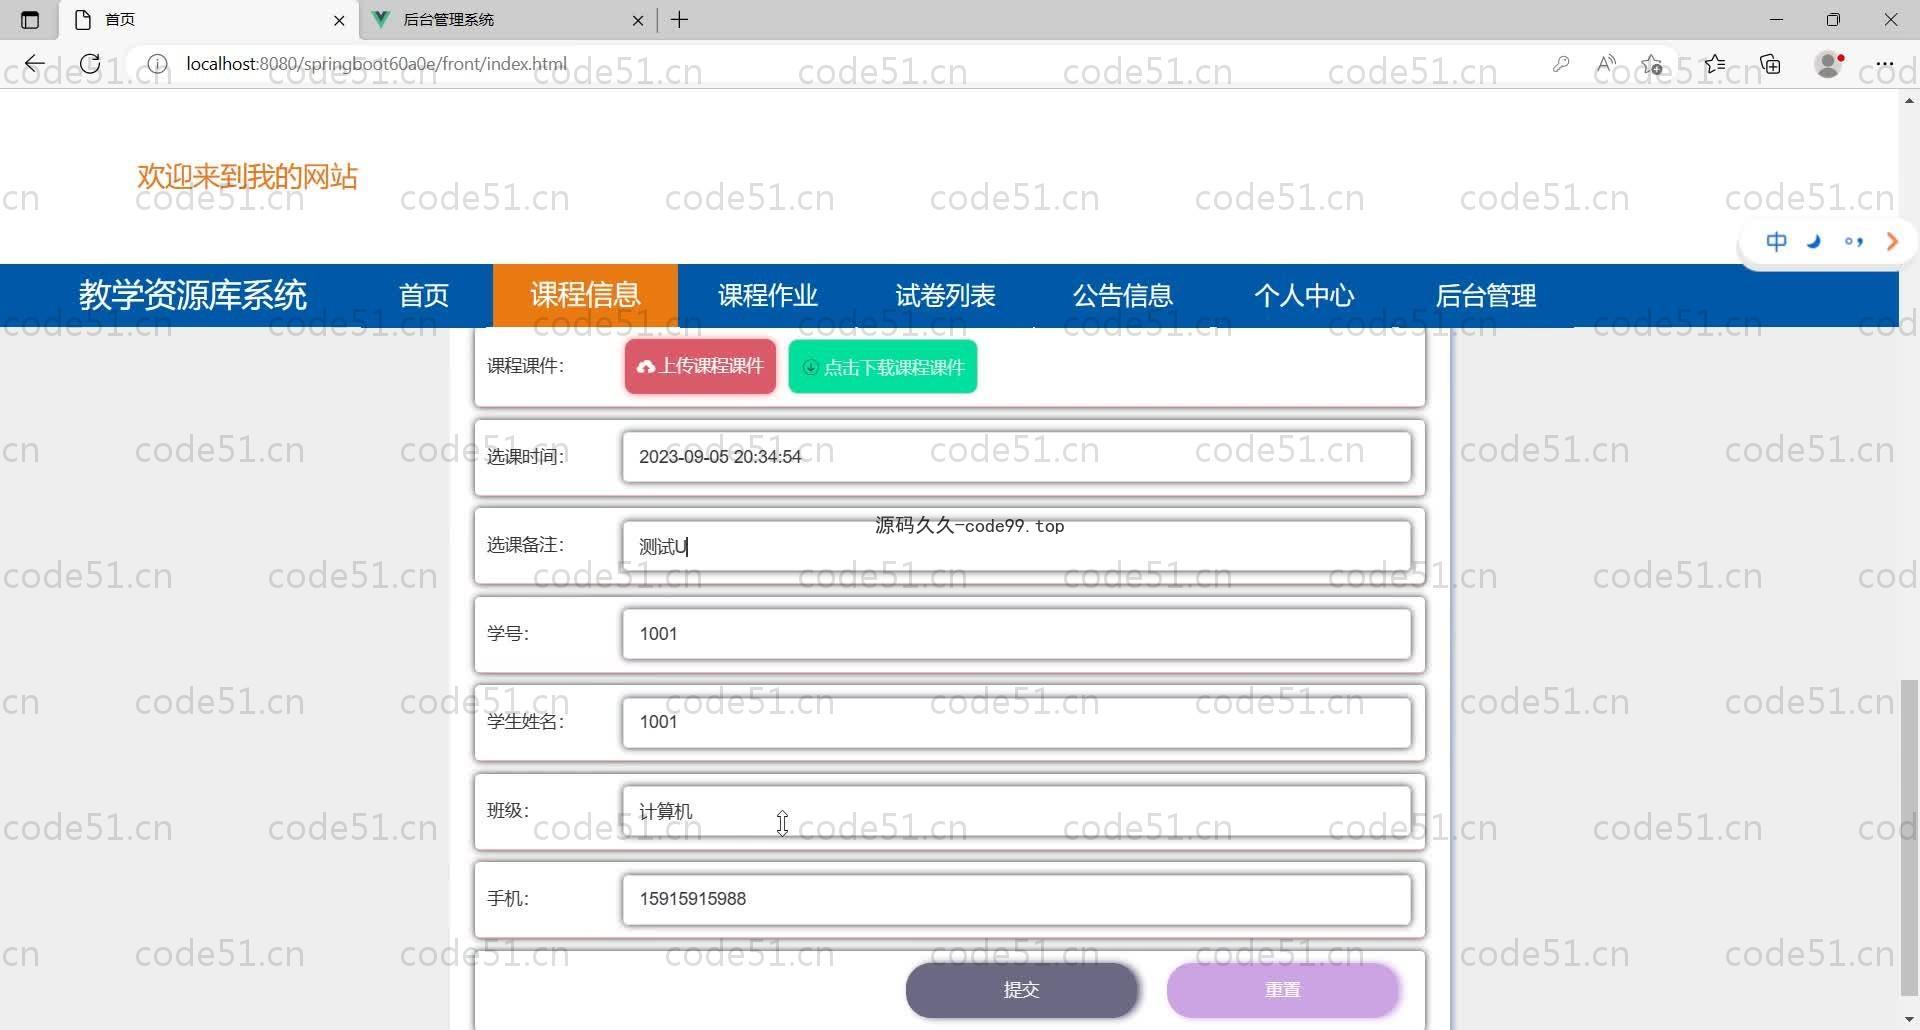Click the 学生姓名 input field
Image resolution: width=1920 pixels, height=1030 pixels.
point(1016,722)
